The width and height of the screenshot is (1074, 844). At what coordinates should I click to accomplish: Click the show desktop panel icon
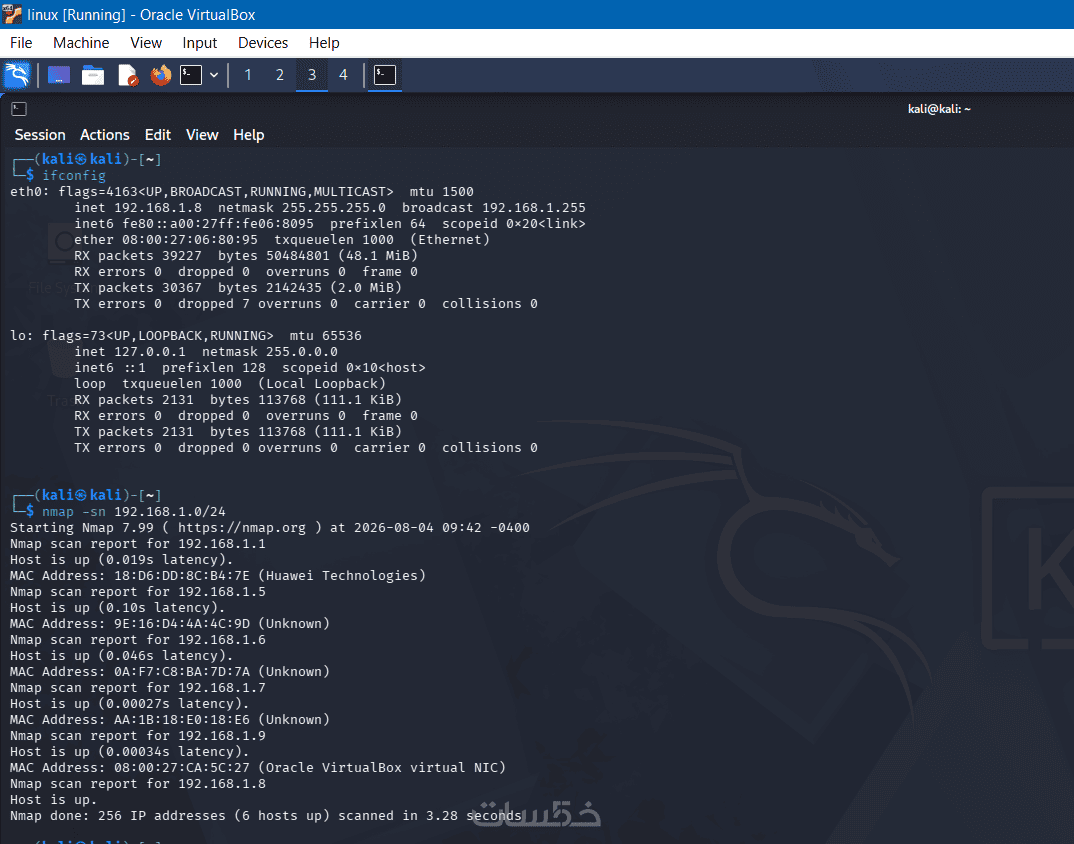click(59, 75)
